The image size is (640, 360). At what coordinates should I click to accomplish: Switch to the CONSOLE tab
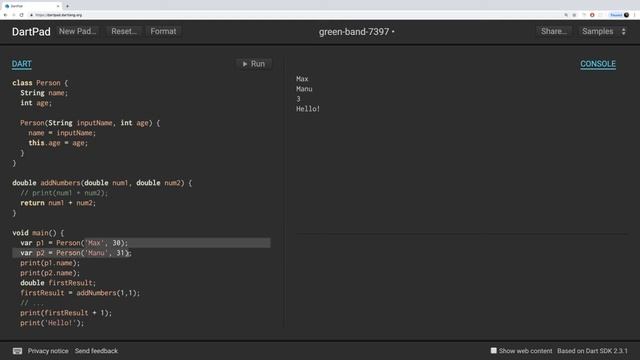(598, 64)
